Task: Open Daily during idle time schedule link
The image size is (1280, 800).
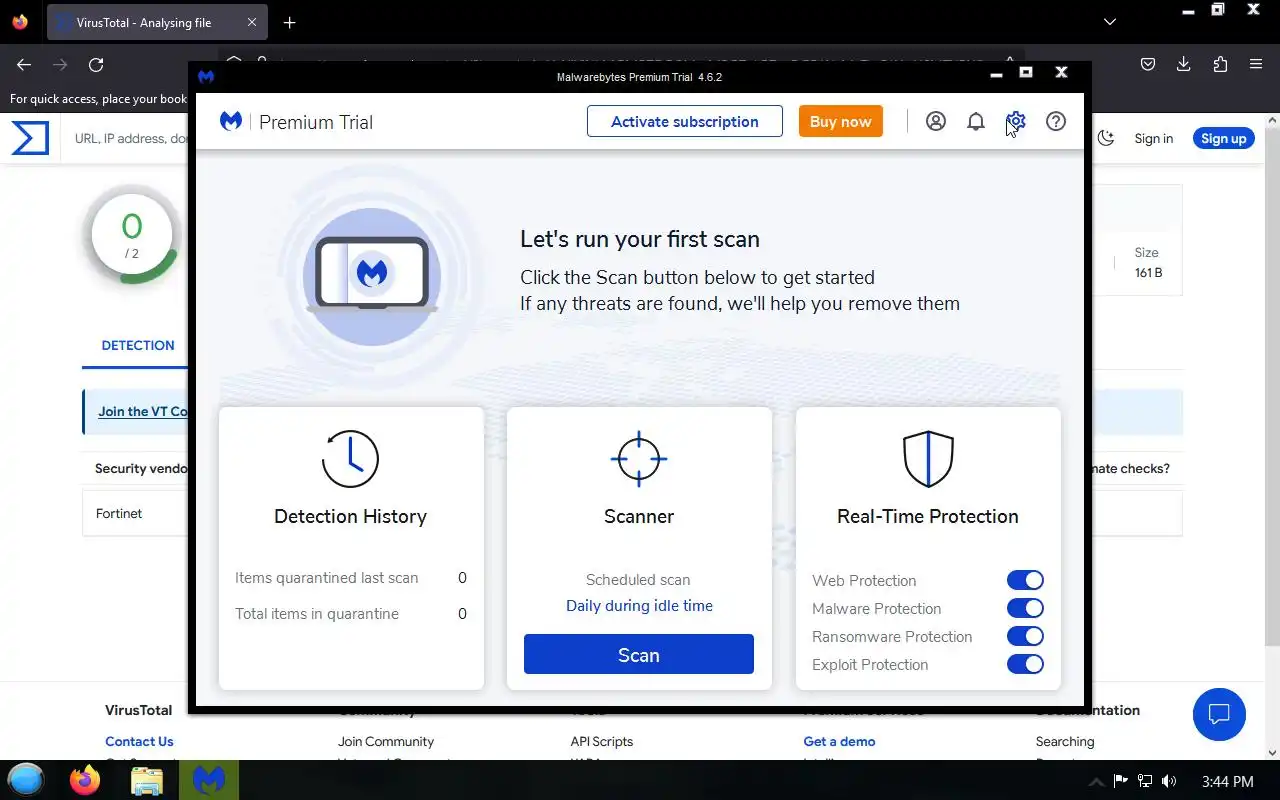Action: (x=639, y=606)
